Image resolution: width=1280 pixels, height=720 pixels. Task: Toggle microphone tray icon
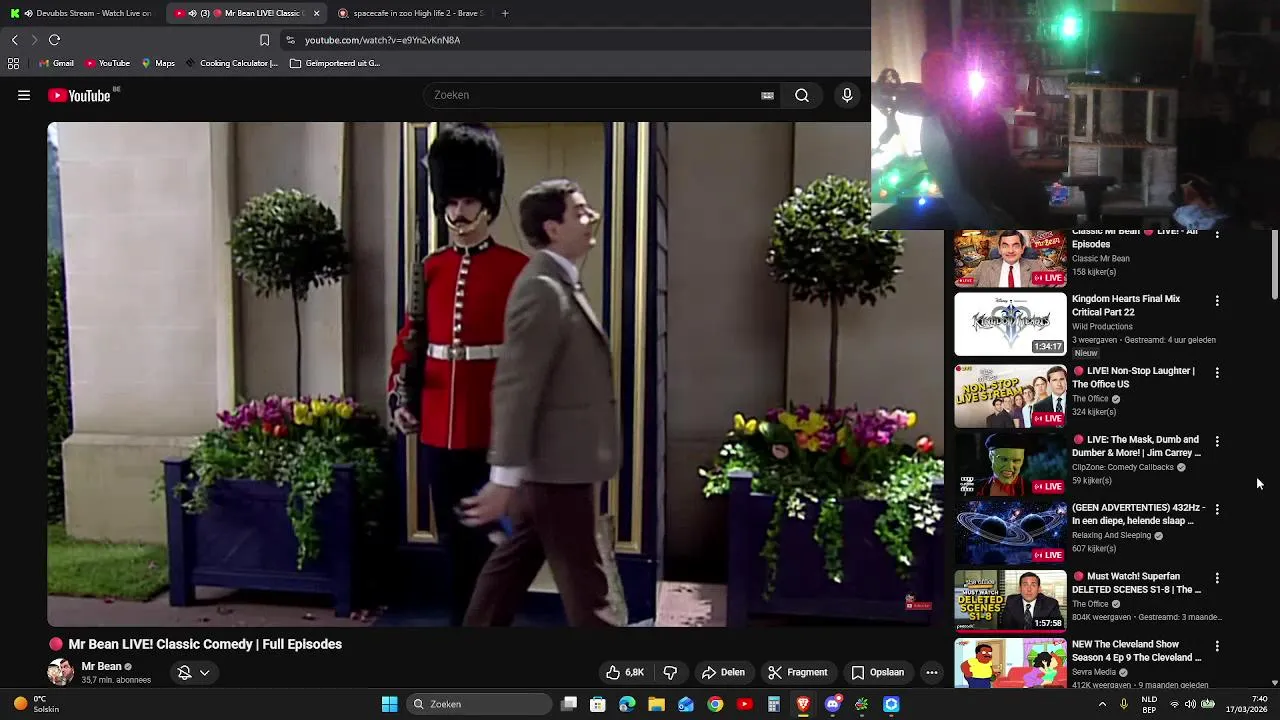click(1124, 704)
